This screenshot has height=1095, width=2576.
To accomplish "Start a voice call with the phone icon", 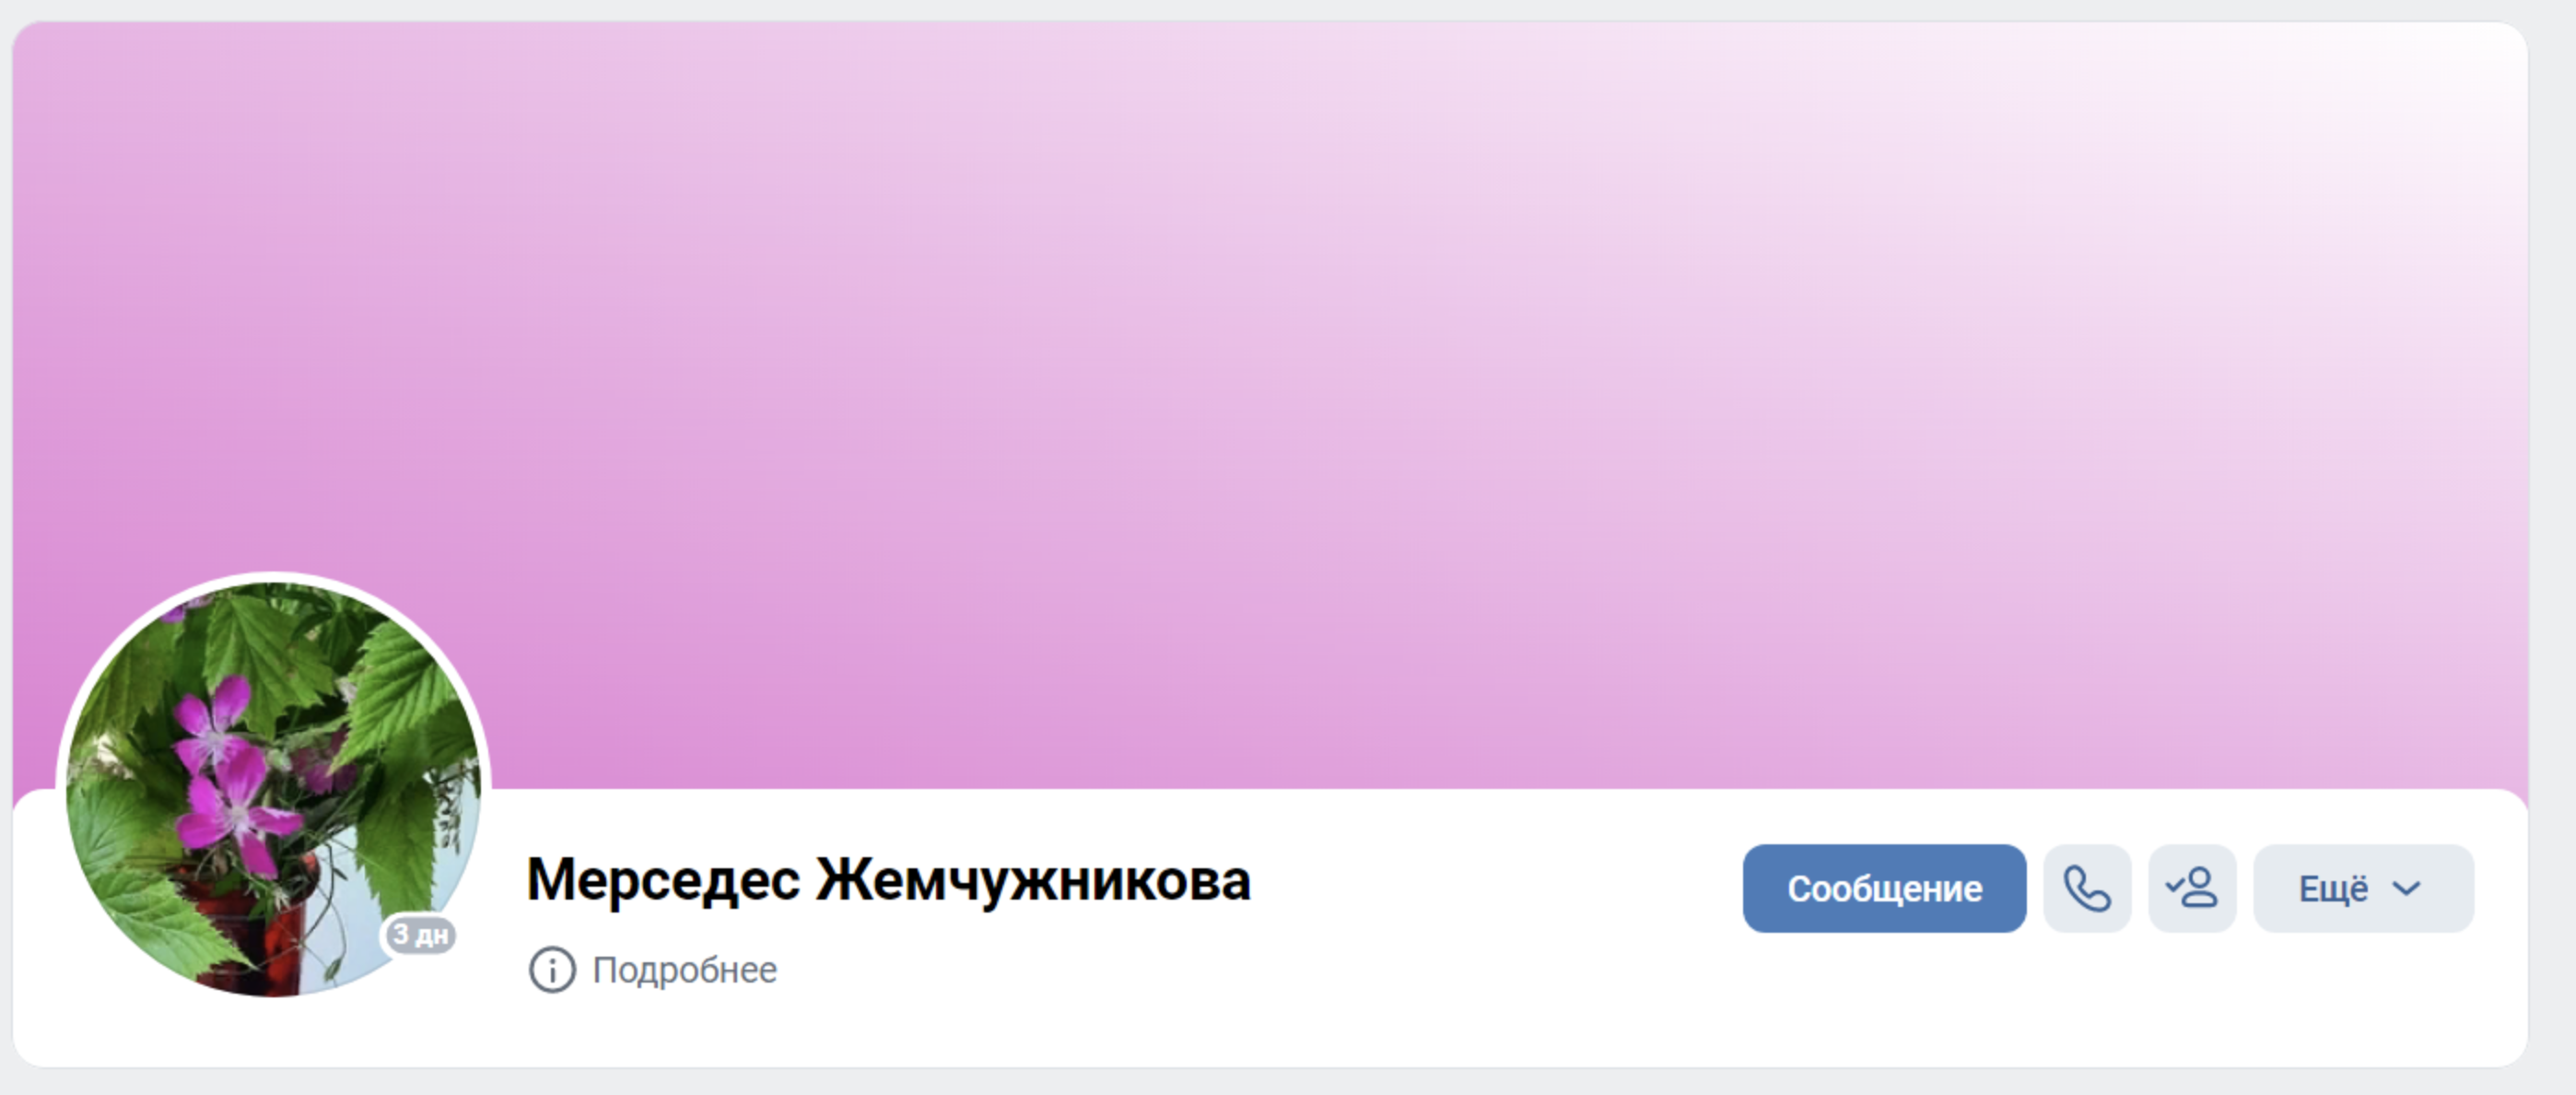I will point(2087,888).
